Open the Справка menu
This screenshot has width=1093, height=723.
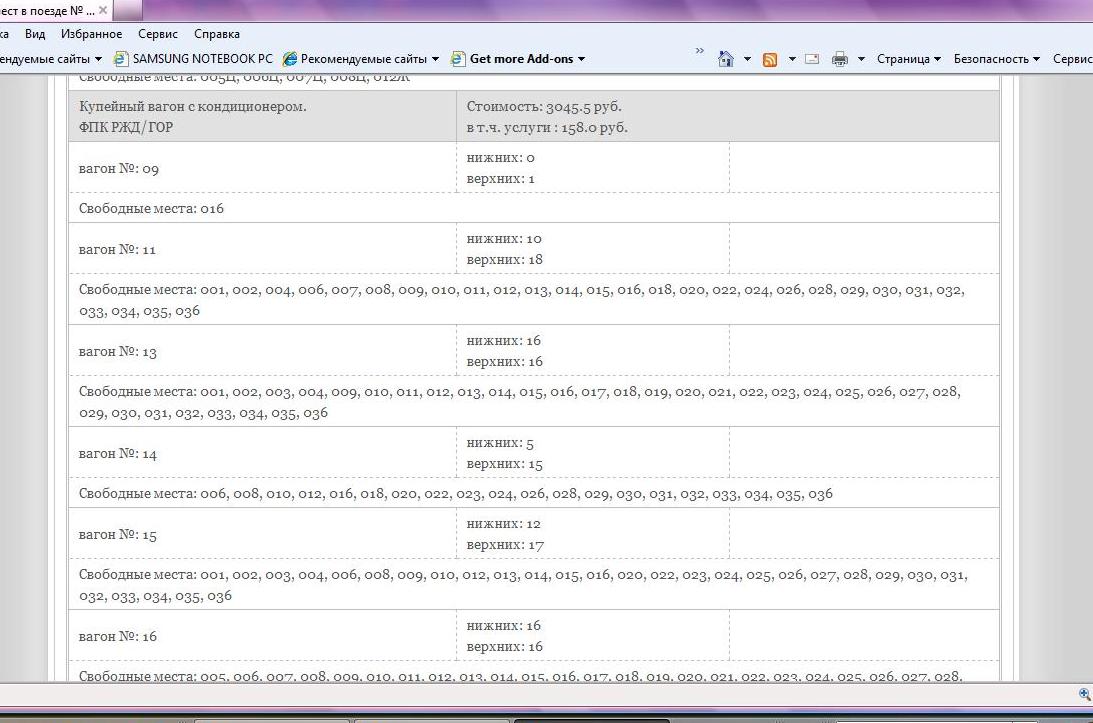pos(216,34)
